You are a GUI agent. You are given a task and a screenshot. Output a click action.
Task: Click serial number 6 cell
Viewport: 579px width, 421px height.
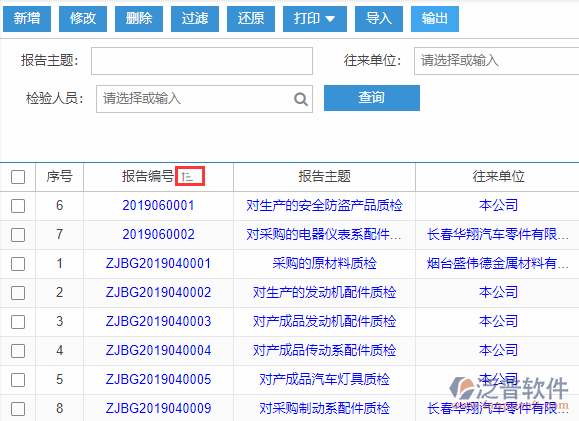click(x=59, y=205)
